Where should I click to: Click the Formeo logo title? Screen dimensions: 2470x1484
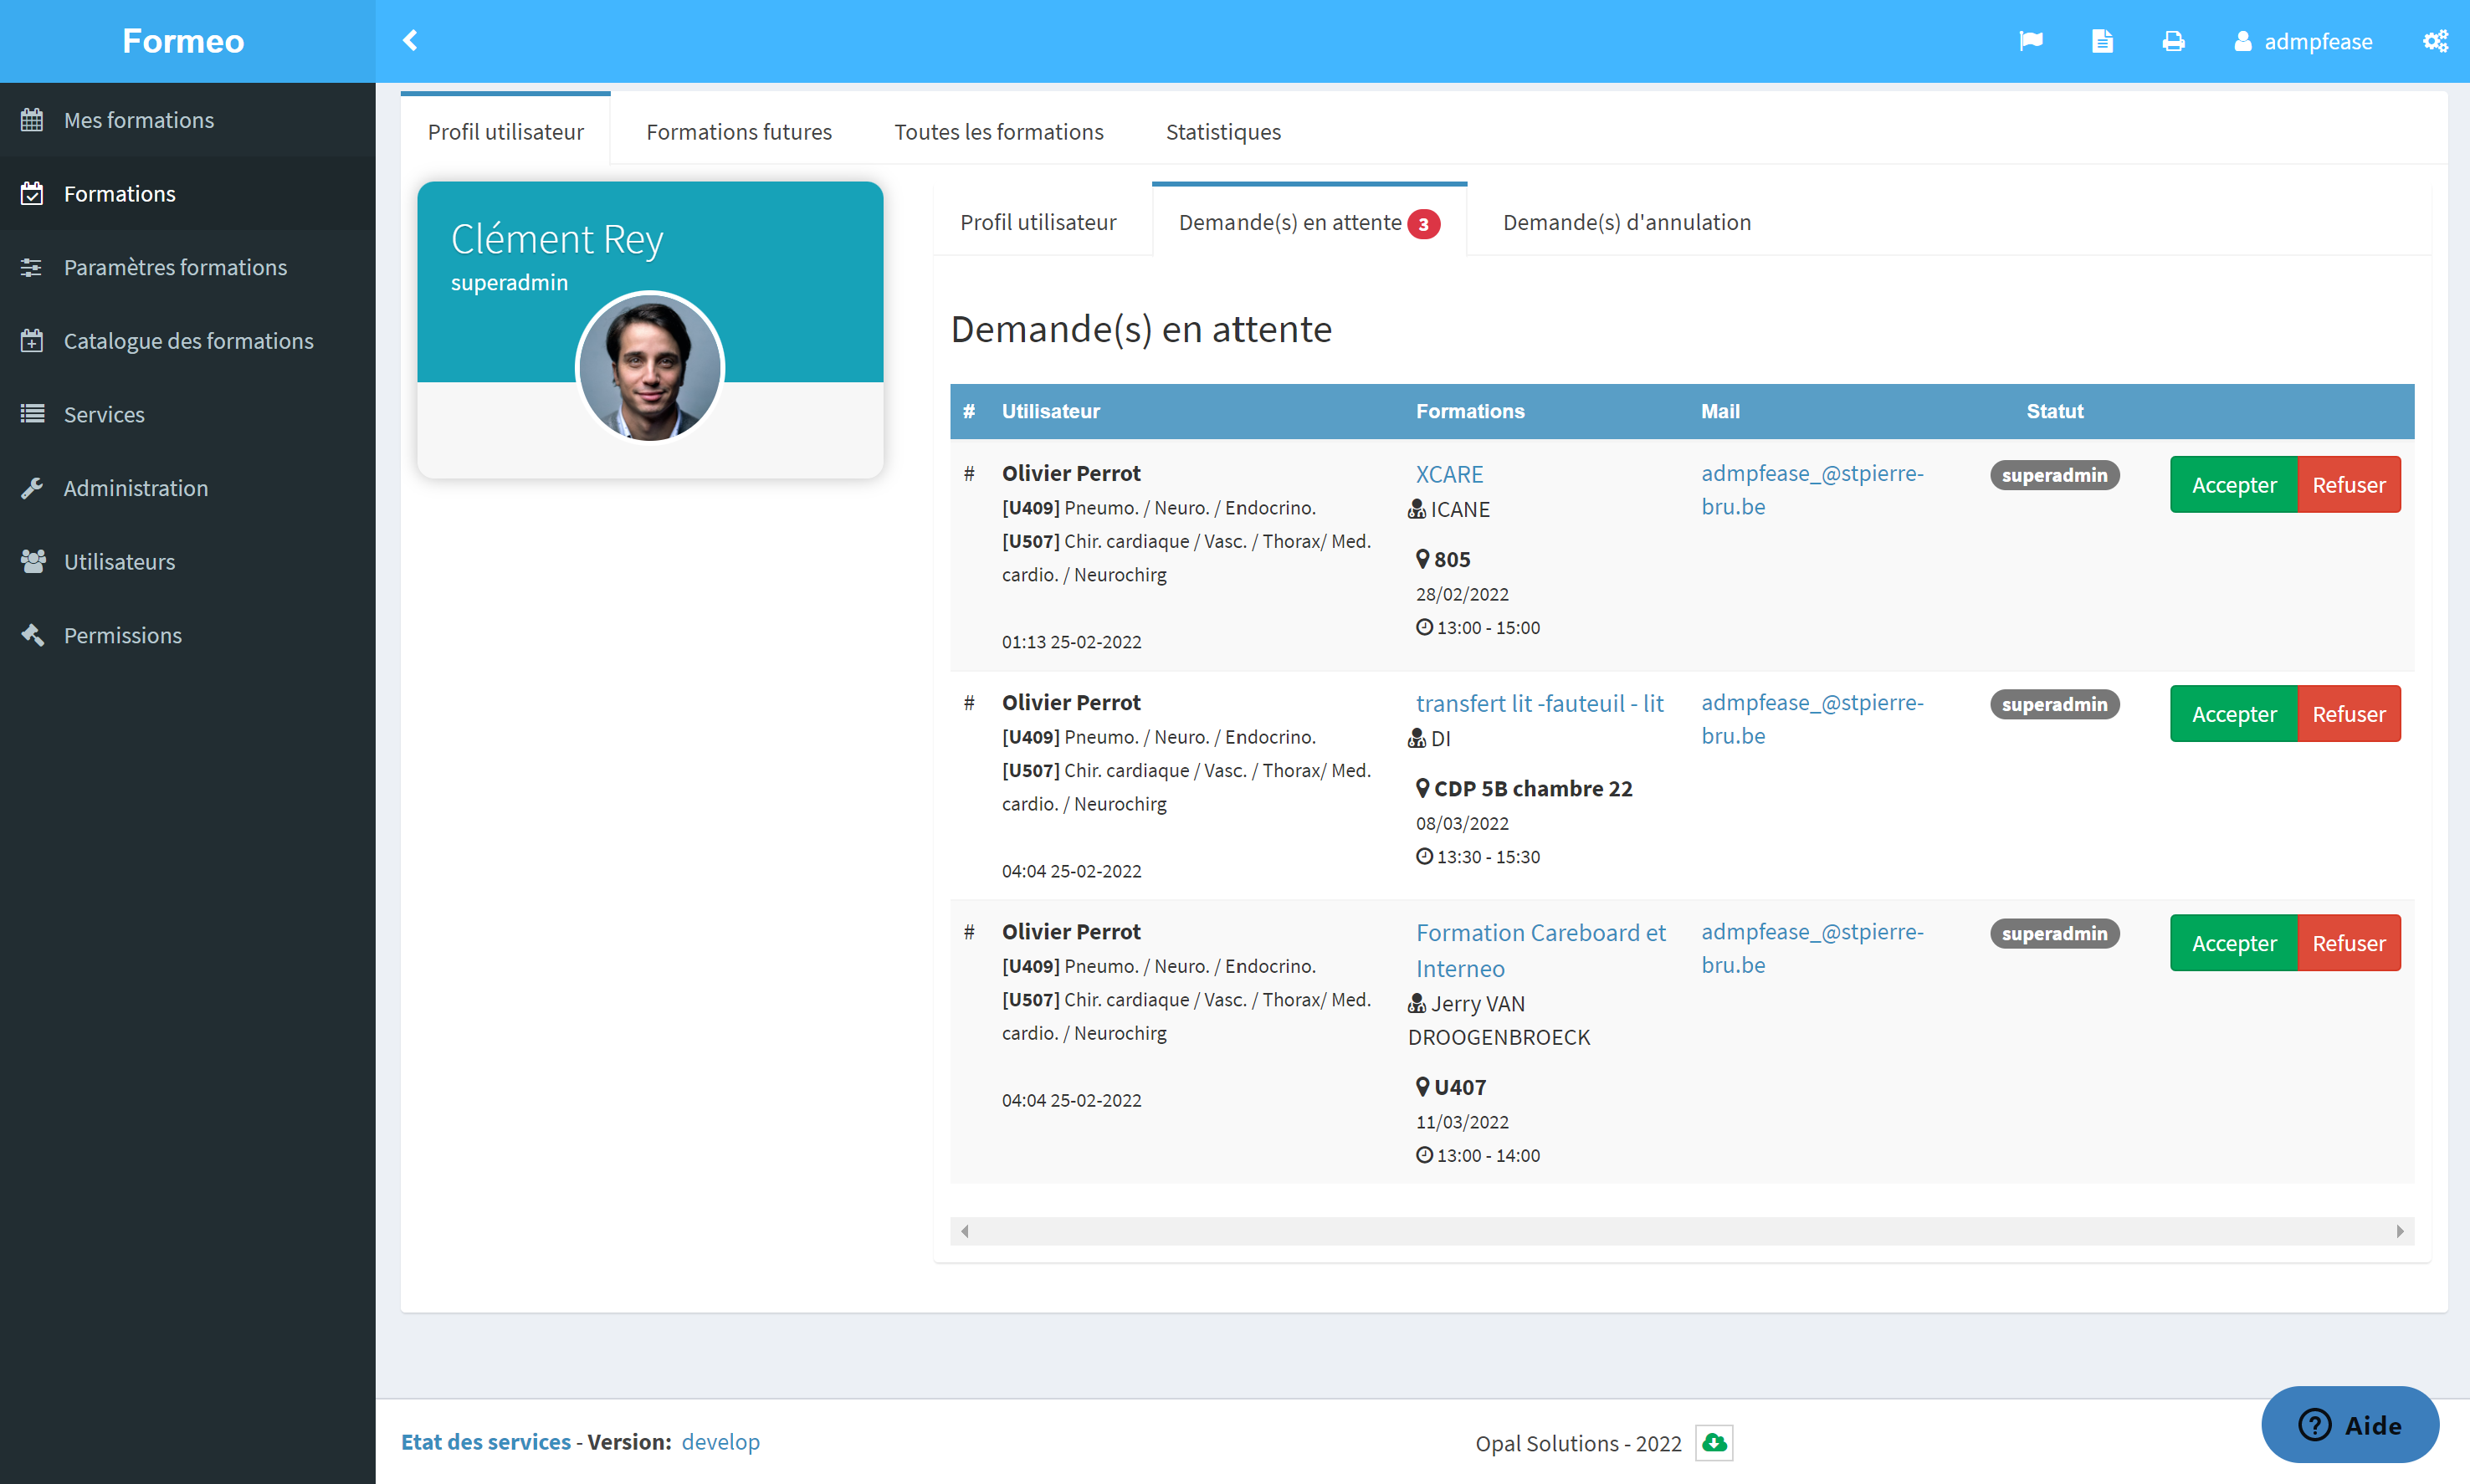point(183,41)
